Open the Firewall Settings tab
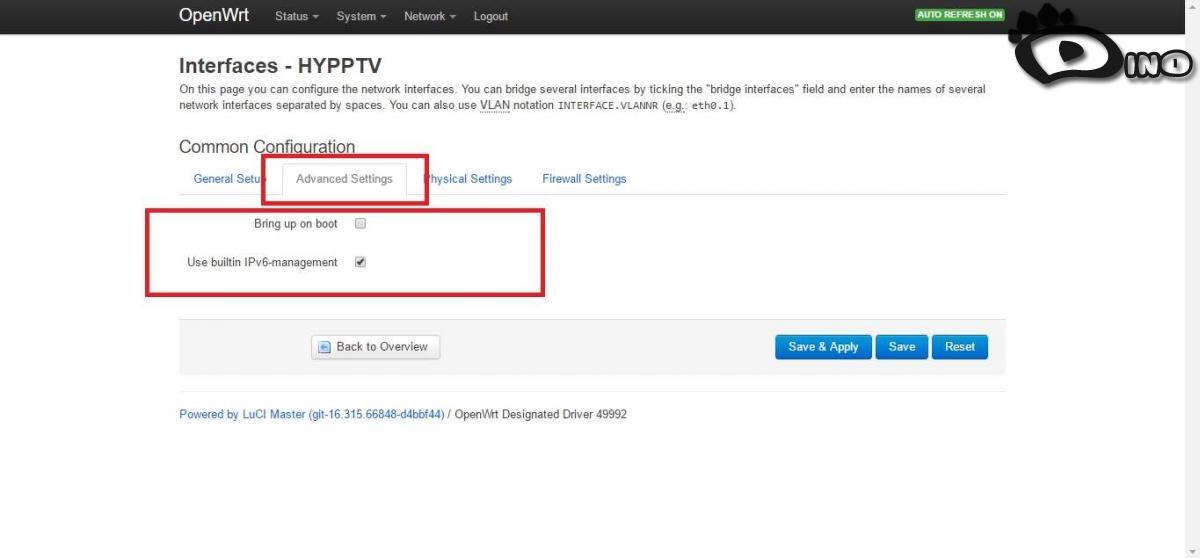The height and width of the screenshot is (558, 1200). pyautogui.click(x=584, y=179)
